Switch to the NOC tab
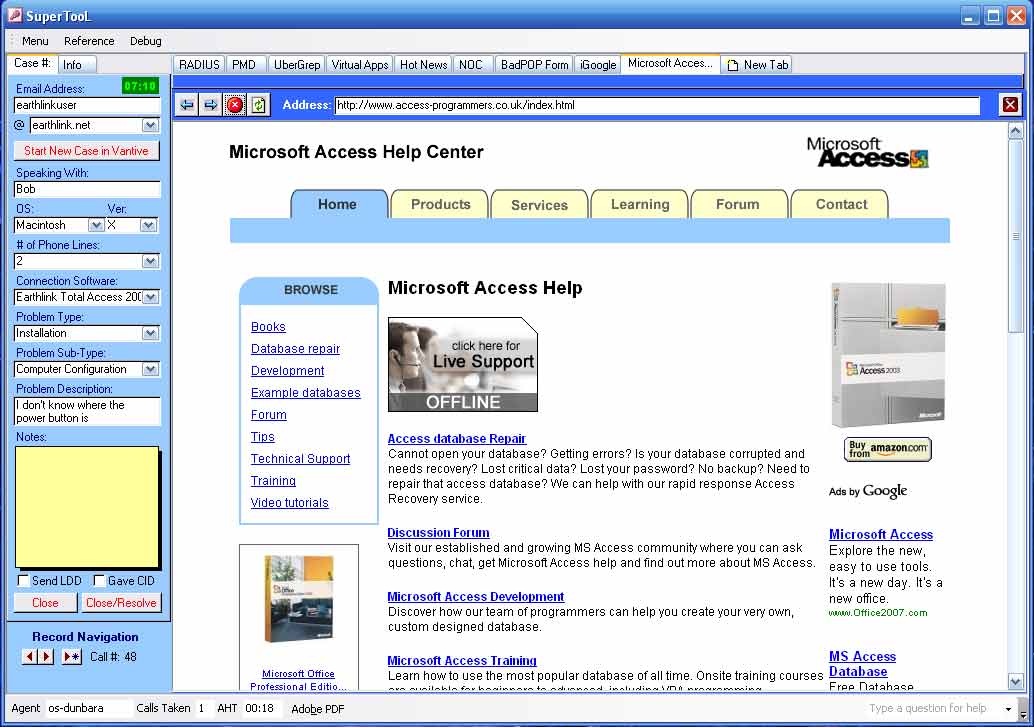The width and height of the screenshot is (1034, 727). (x=471, y=65)
